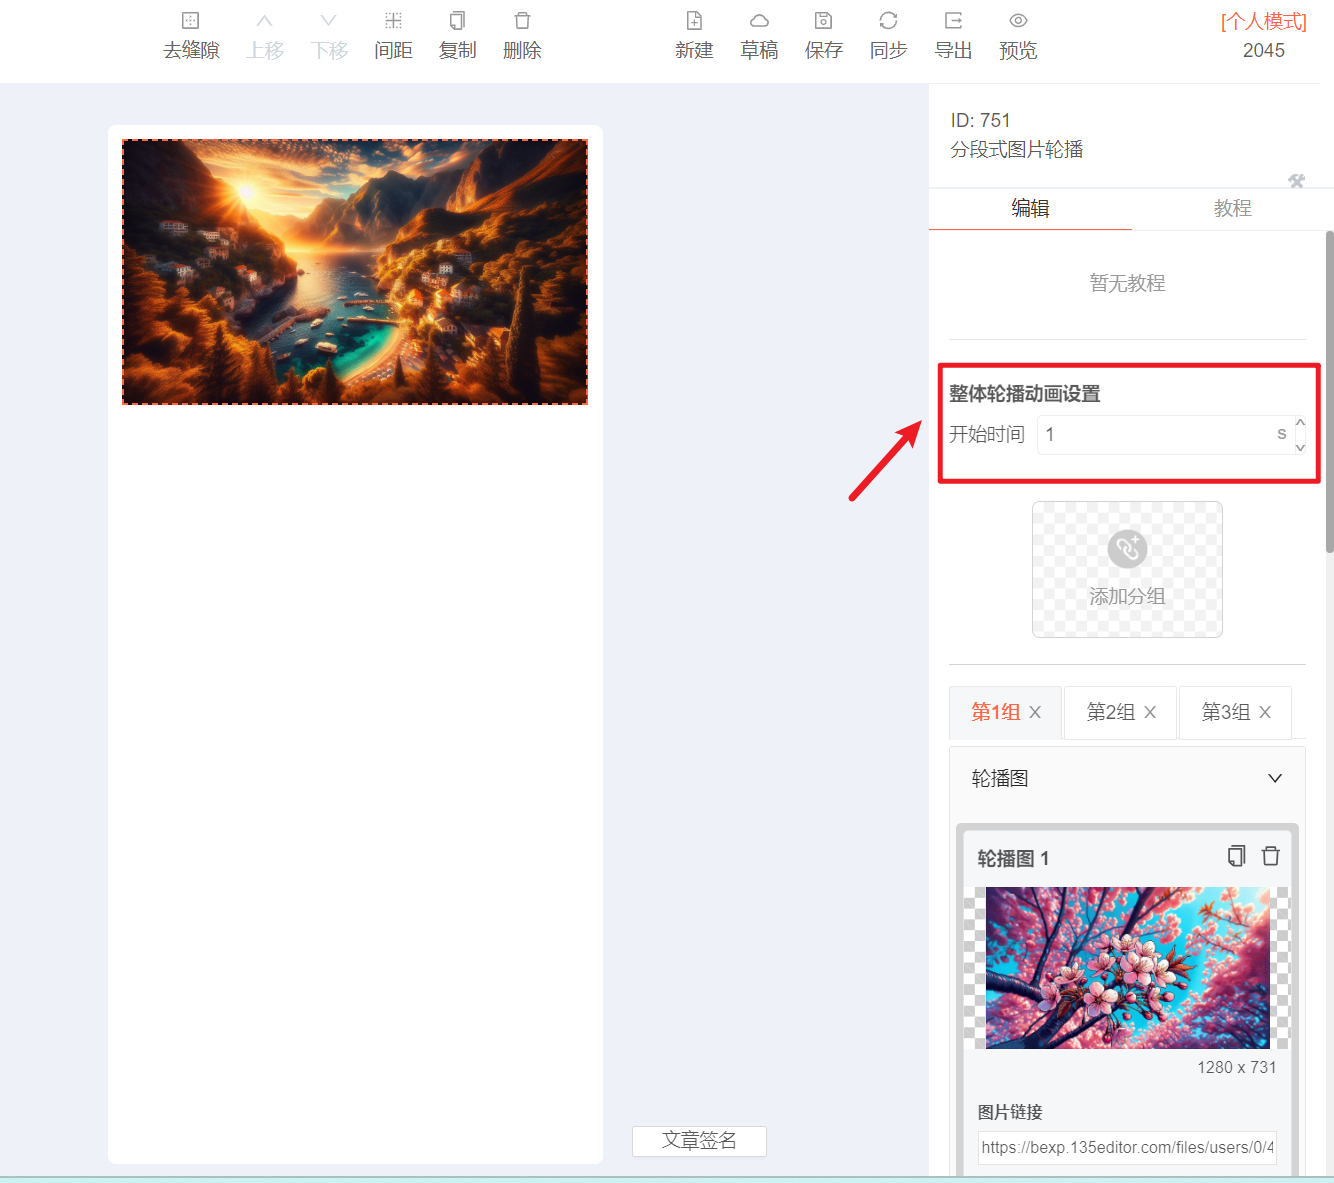Increase 开始时间 with the up stepper
This screenshot has height=1183, width=1334.
click(x=1300, y=423)
